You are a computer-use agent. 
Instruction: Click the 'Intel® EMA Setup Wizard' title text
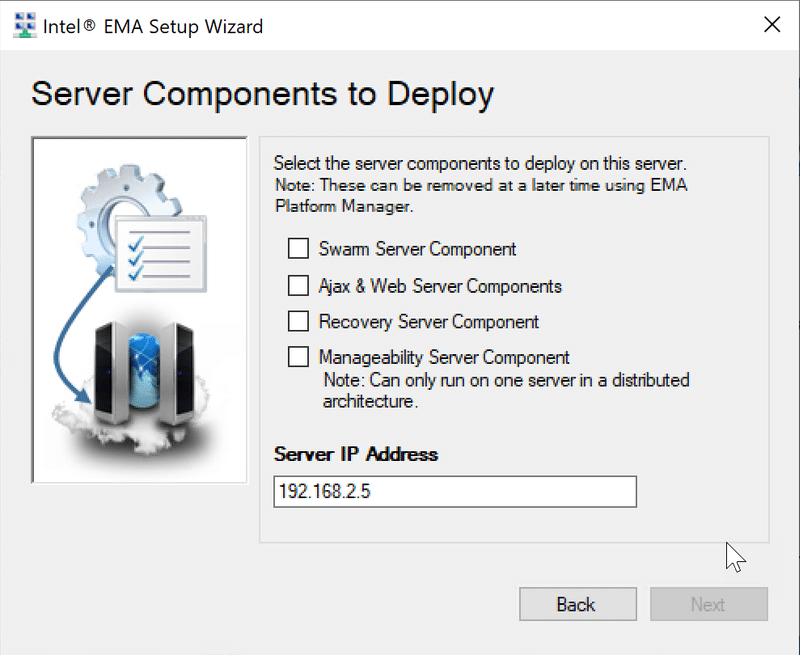click(153, 26)
